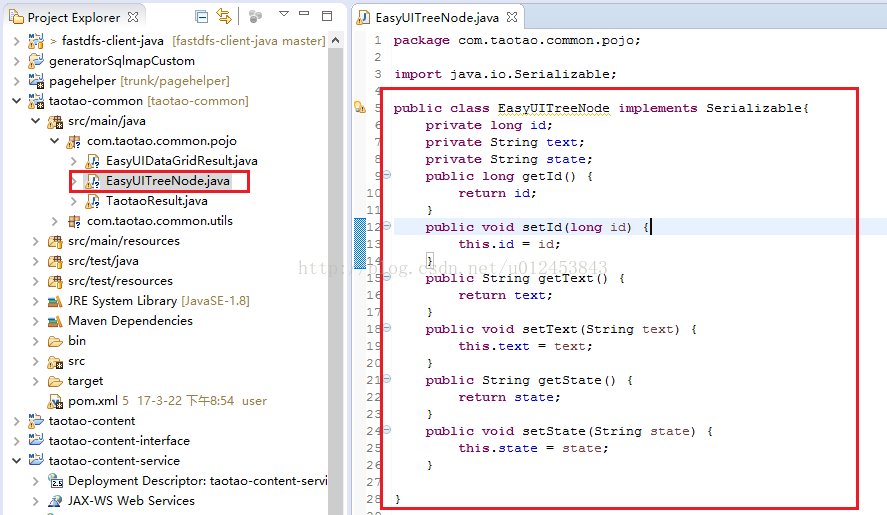Collapse the taotao-content-service project
This screenshot has height=515, width=887.
coord(16,461)
